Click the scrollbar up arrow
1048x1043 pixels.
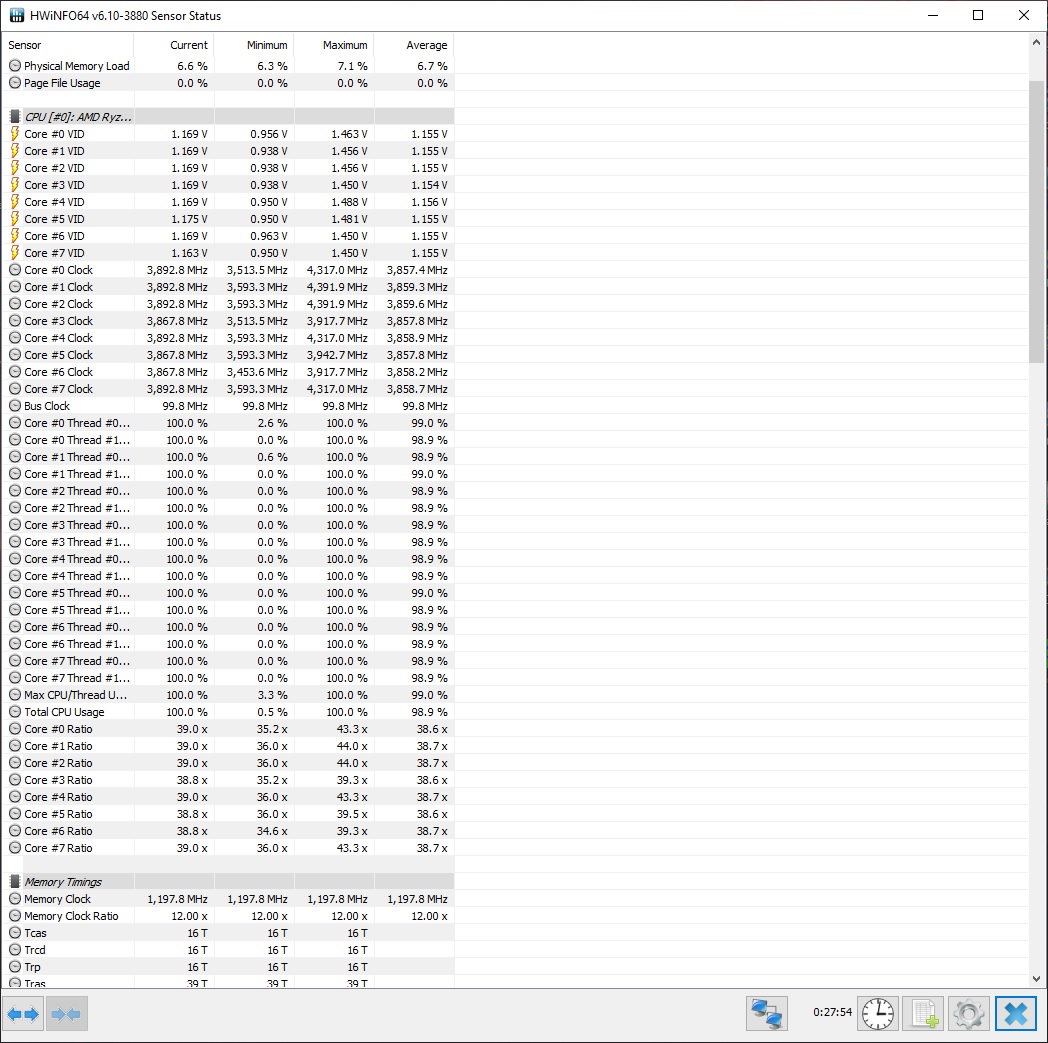[1037, 43]
